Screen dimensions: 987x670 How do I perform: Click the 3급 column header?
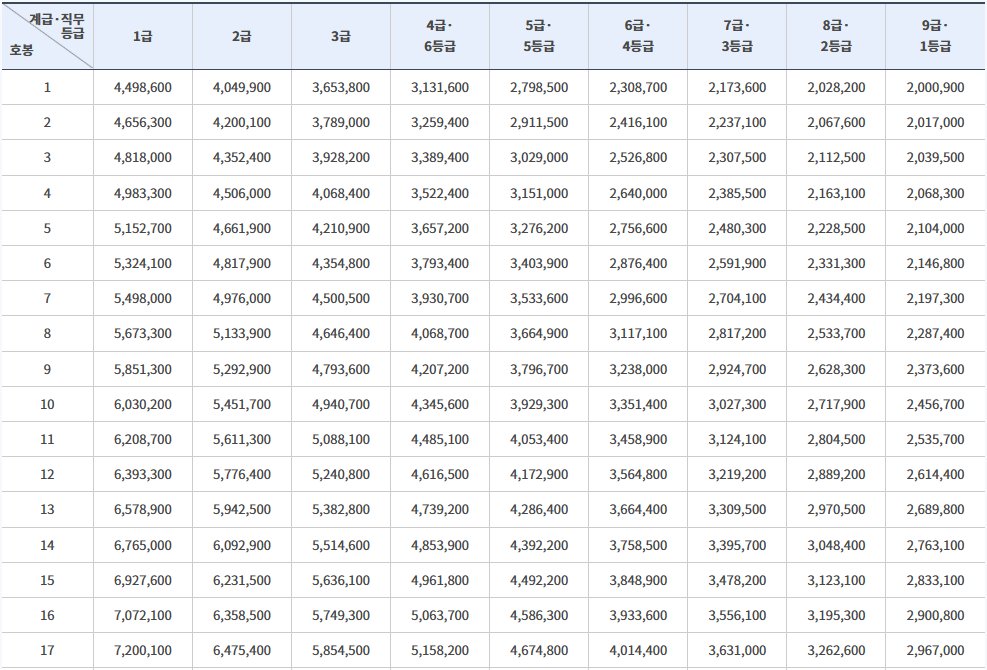tap(341, 37)
